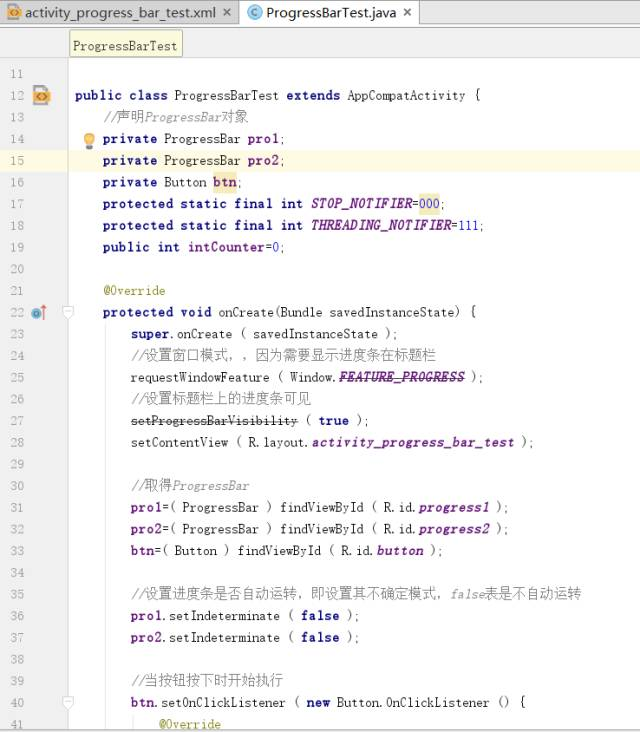Close the activity_progress_bar_test.xml tab
This screenshot has width=640, height=732.
point(227,13)
